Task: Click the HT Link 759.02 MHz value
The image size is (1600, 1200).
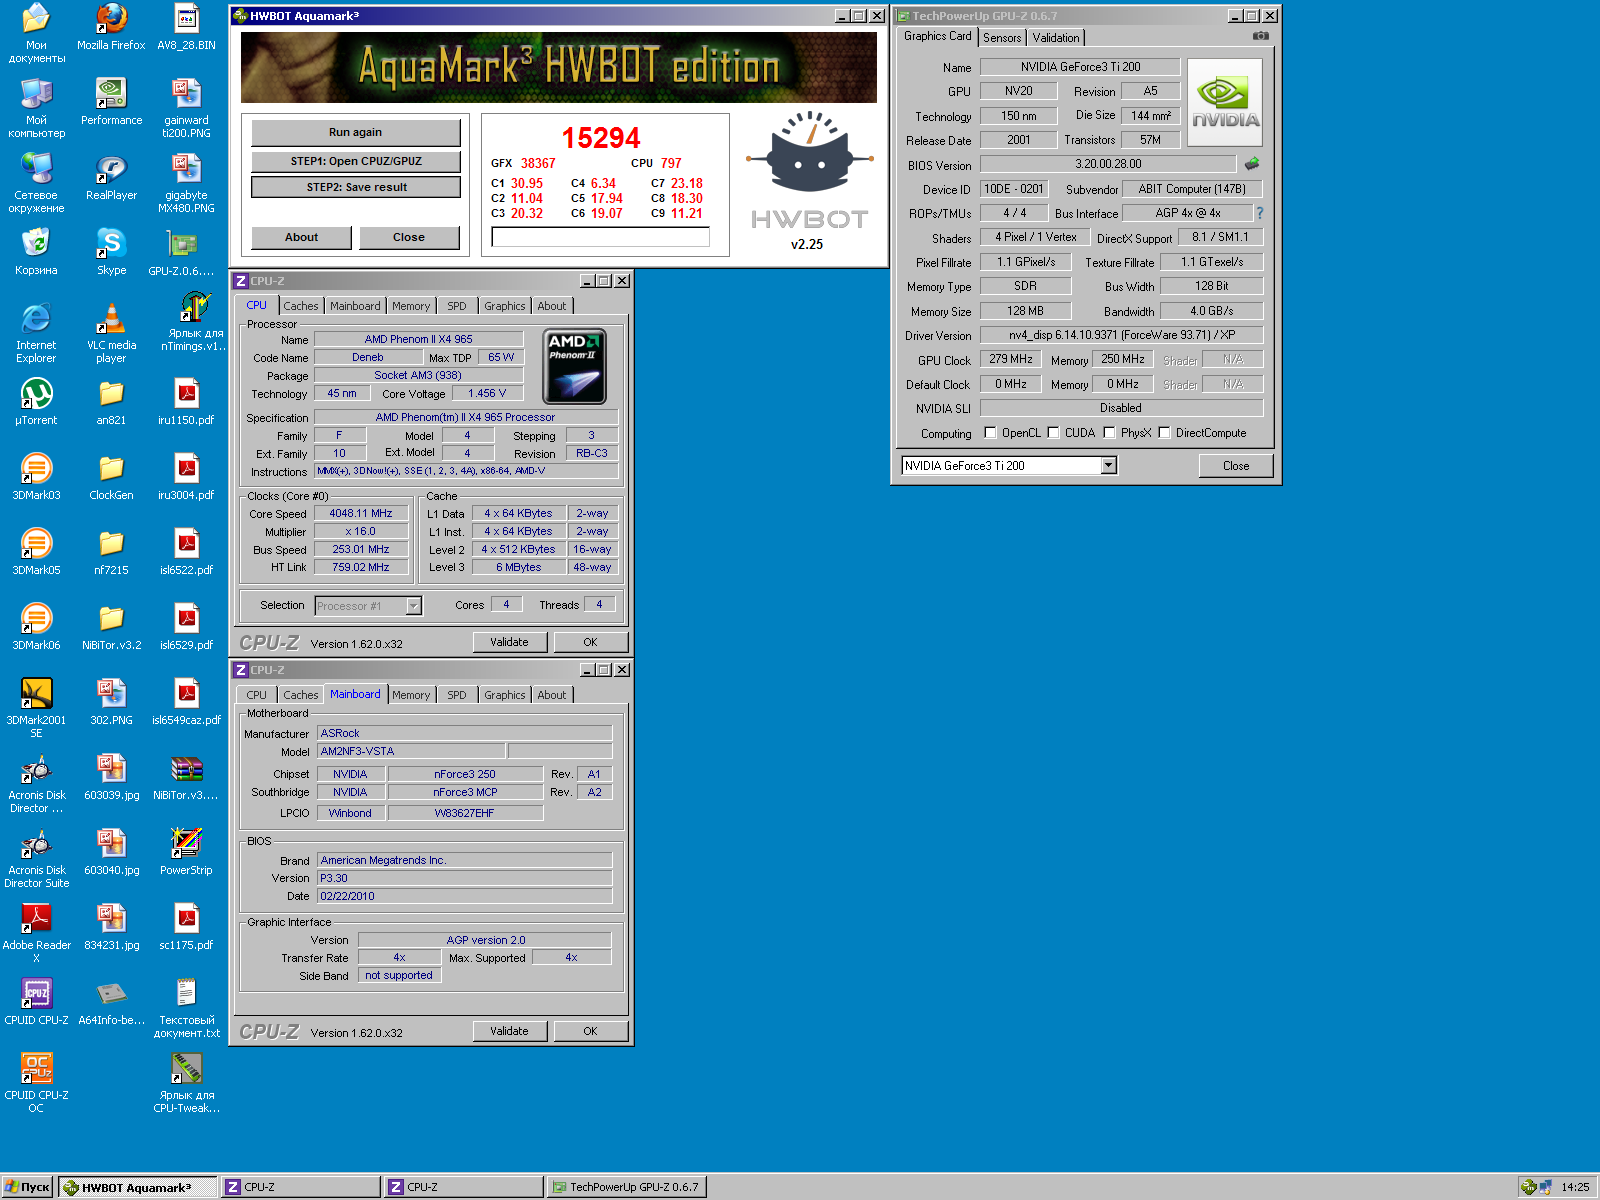Action: (x=361, y=567)
